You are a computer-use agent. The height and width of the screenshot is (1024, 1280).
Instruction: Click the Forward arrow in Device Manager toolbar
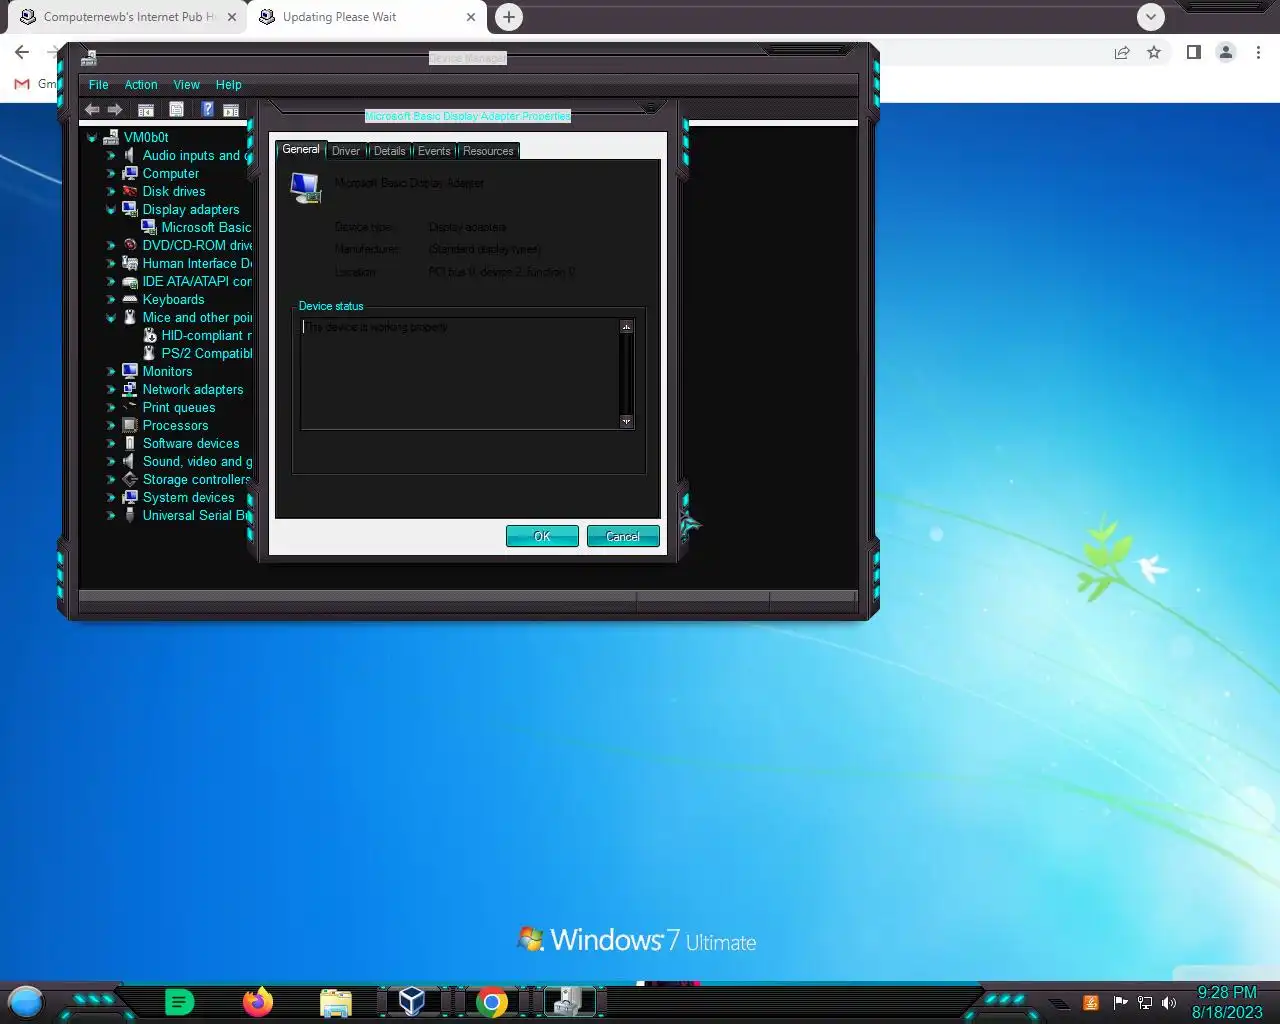(115, 109)
